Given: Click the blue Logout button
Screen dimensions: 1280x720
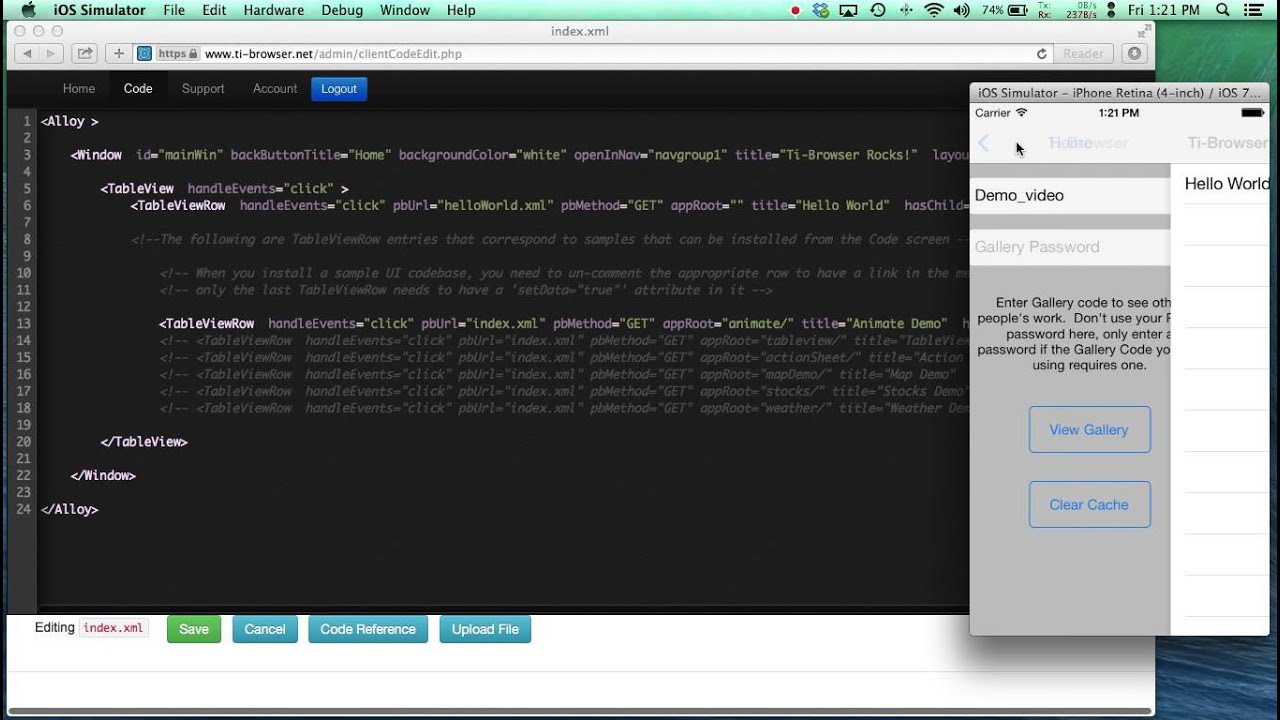Looking at the screenshot, I should [x=339, y=89].
